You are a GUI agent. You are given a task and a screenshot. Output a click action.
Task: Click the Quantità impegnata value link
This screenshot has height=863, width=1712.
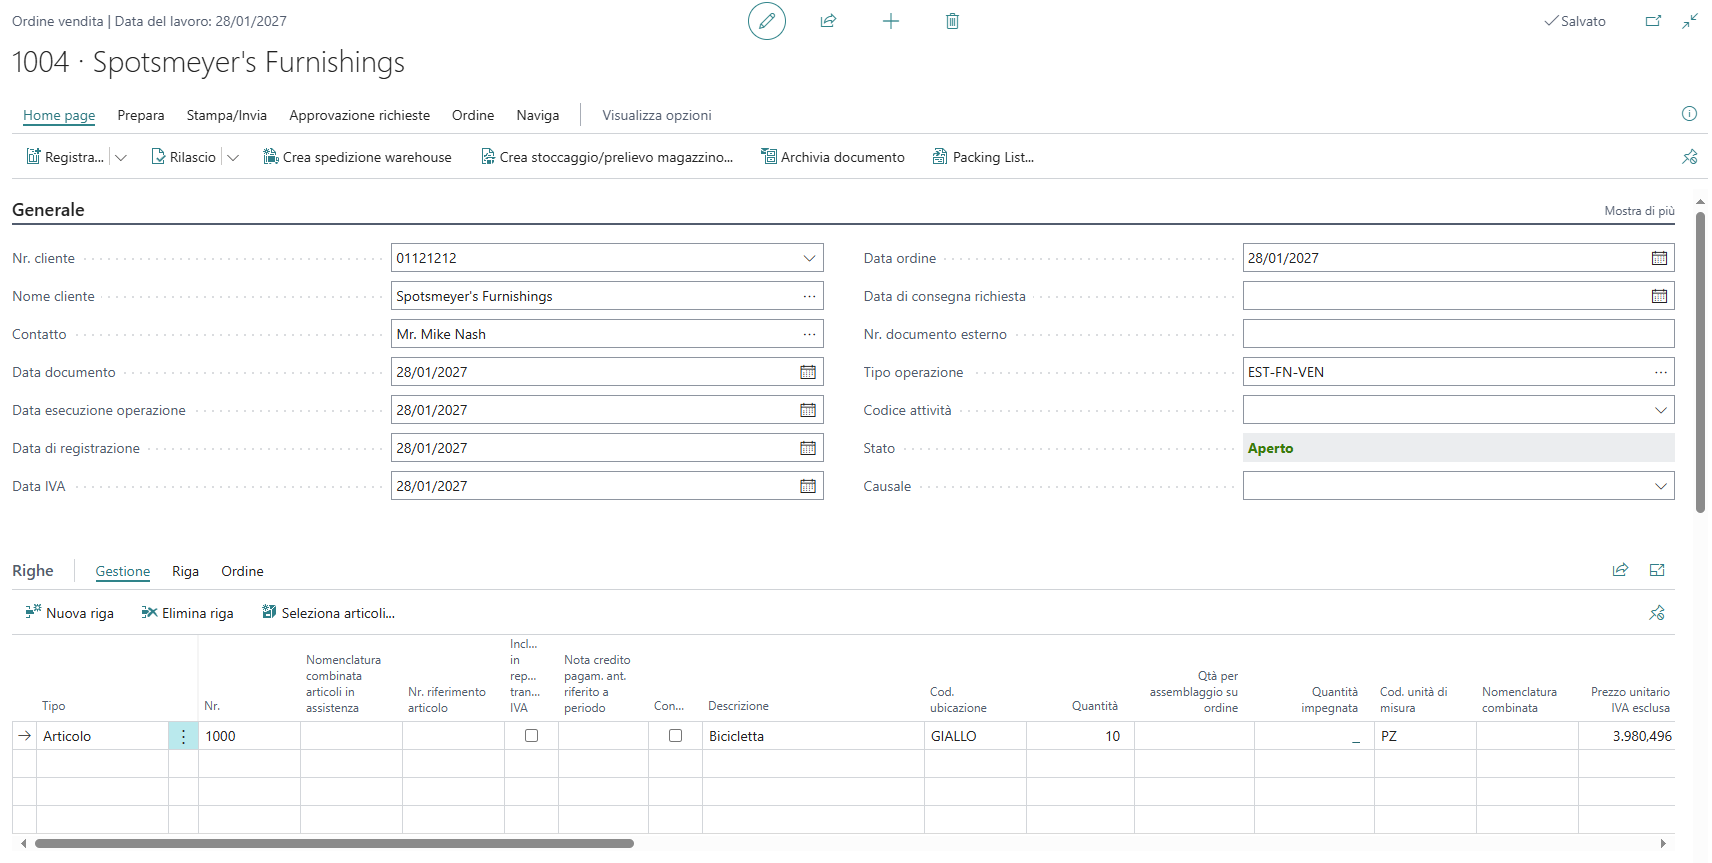(x=1355, y=737)
